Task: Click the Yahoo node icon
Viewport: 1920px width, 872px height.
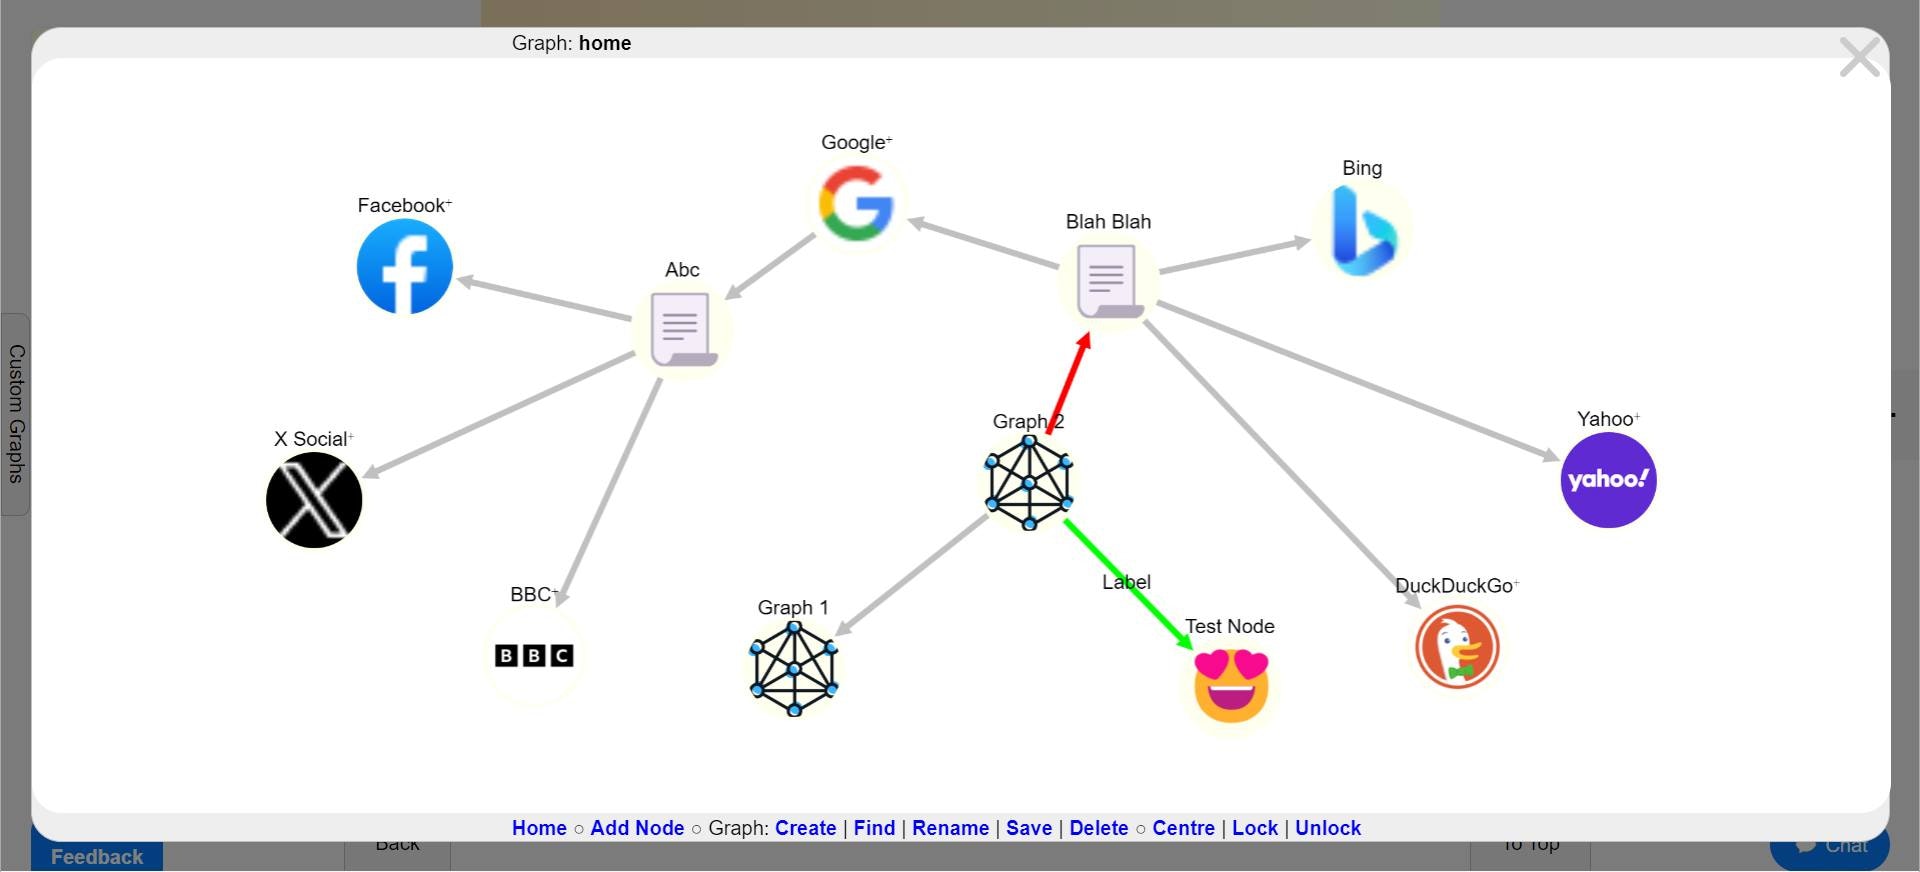Action: (x=1608, y=480)
